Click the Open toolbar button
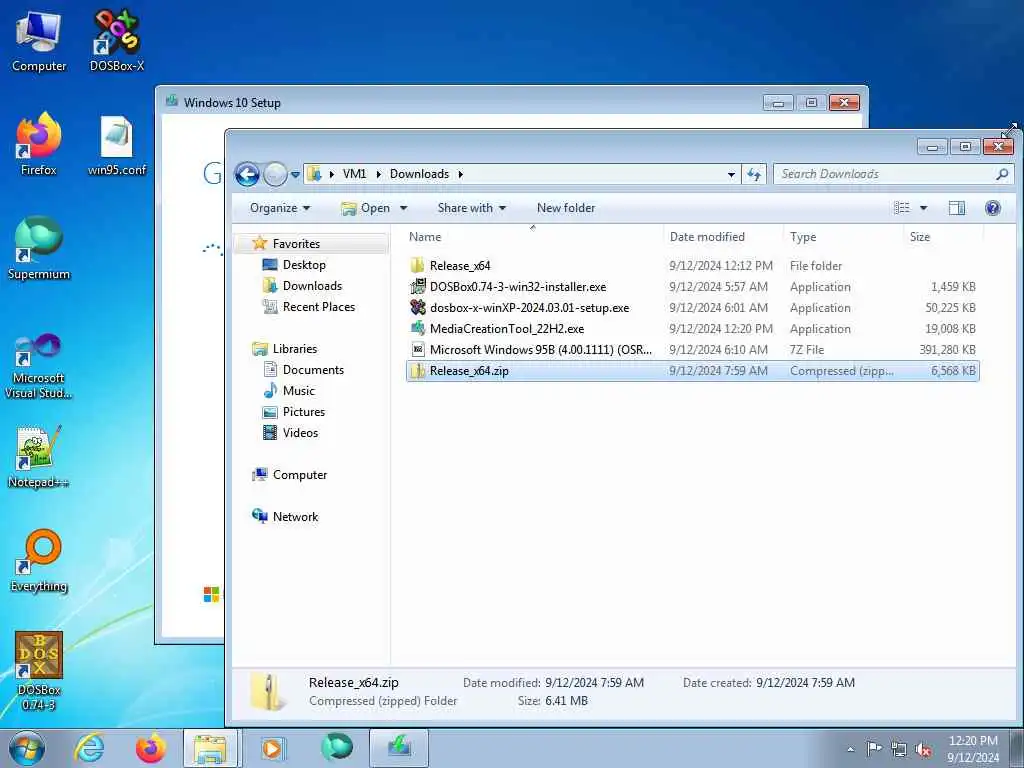 pyautogui.click(x=366, y=208)
